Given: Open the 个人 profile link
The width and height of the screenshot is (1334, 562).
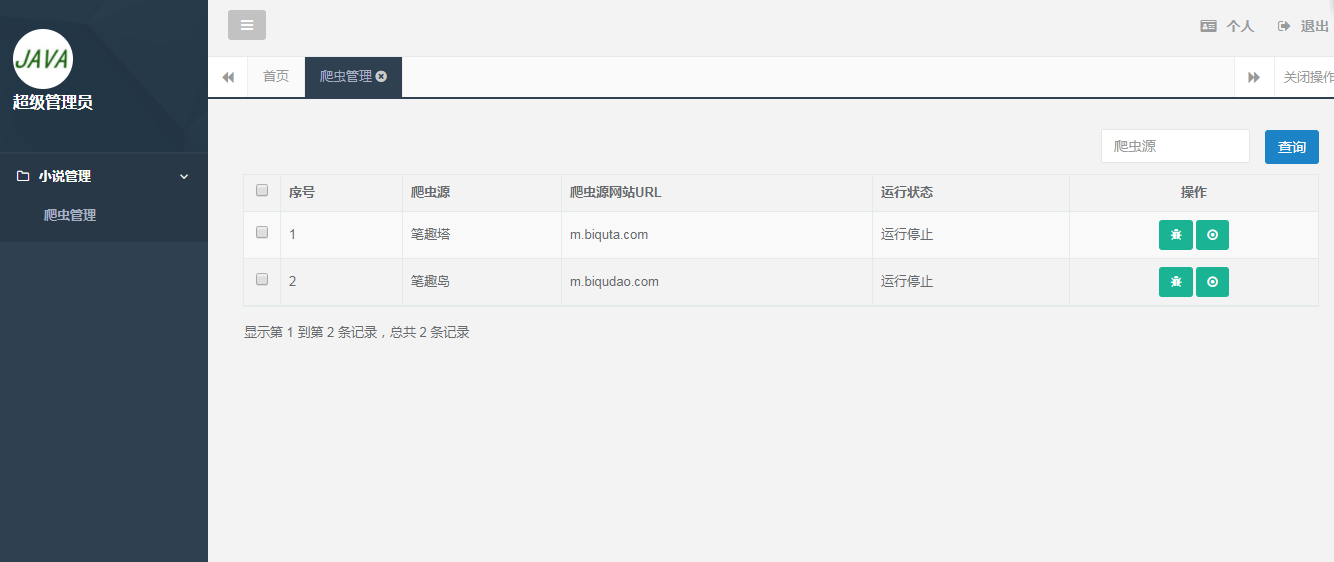Looking at the screenshot, I should (x=1228, y=26).
